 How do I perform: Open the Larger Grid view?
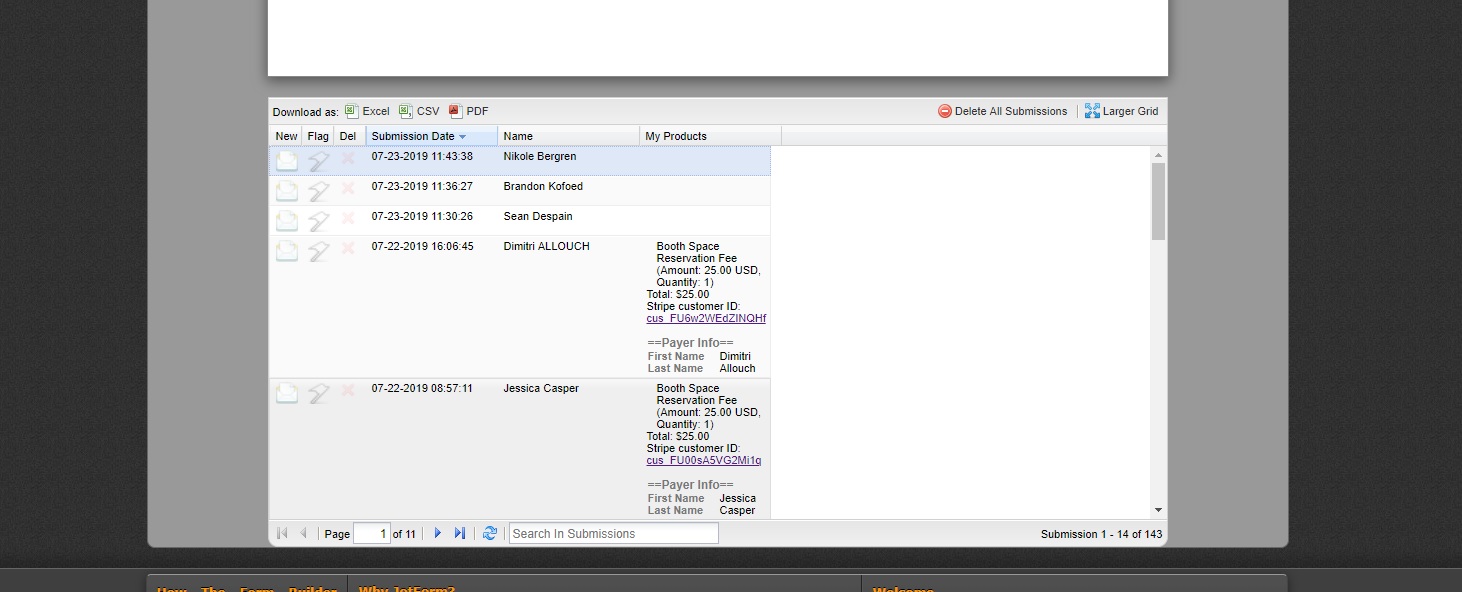pos(1121,111)
